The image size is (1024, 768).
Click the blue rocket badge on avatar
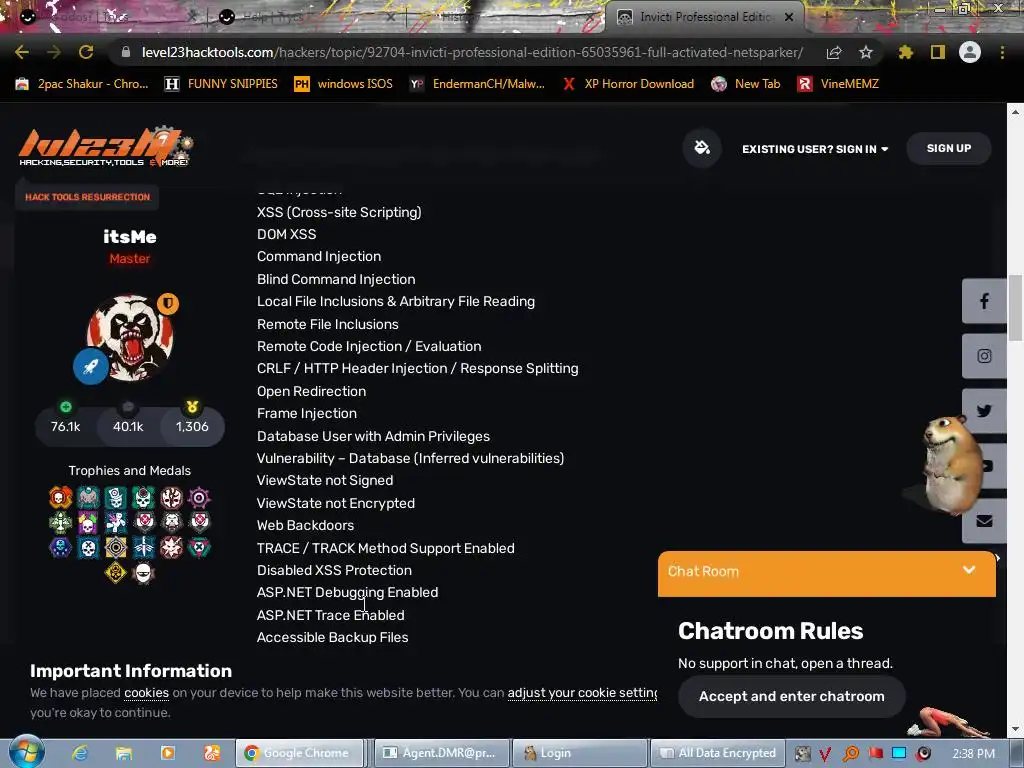pyautogui.click(x=91, y=366)
